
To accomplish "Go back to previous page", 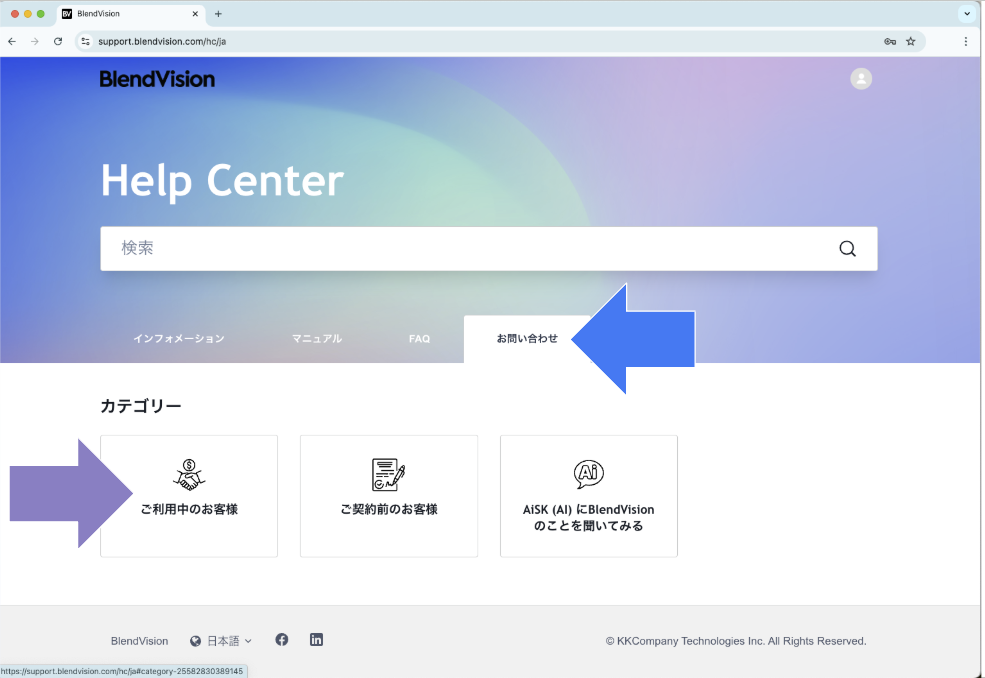I will pos(12,41).
